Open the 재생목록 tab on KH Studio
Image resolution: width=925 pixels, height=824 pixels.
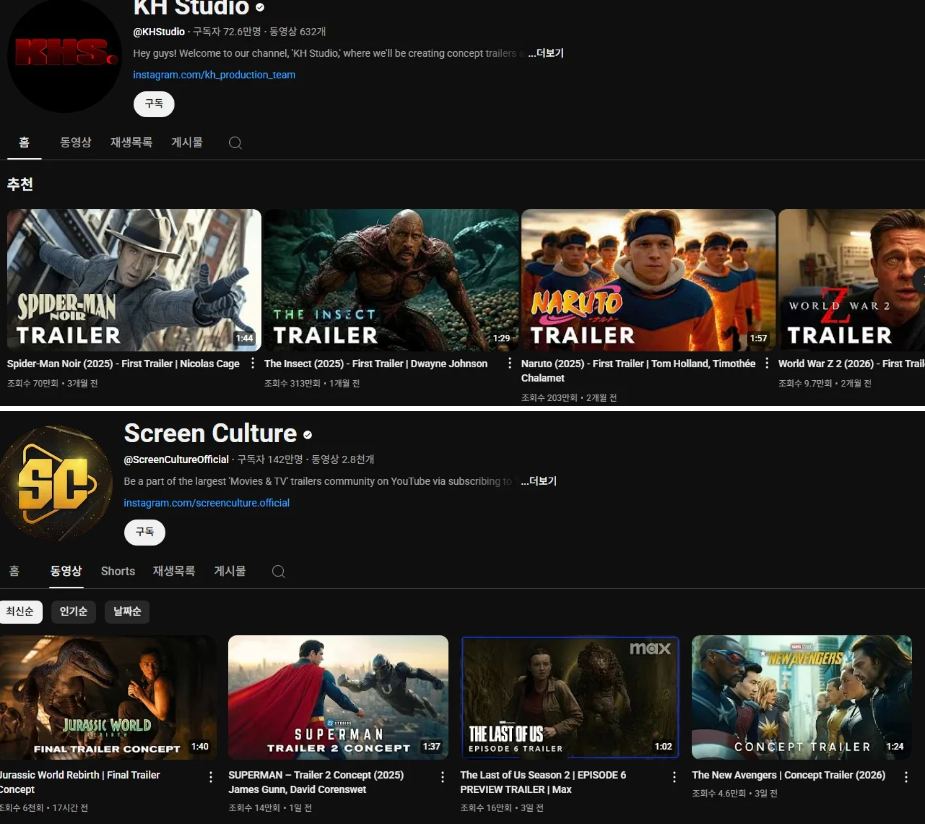tap(131, 143)
